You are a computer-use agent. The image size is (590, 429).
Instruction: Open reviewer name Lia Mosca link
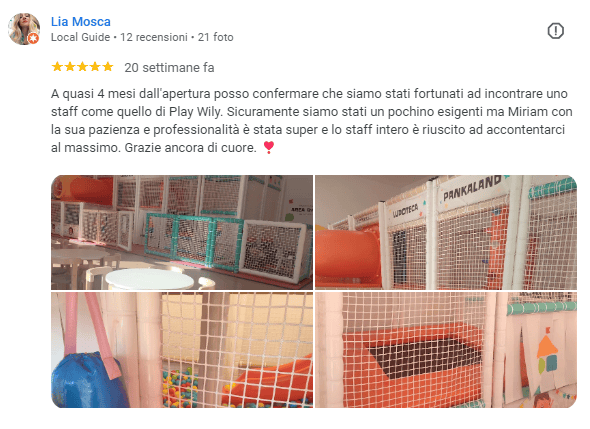point(81,22)
